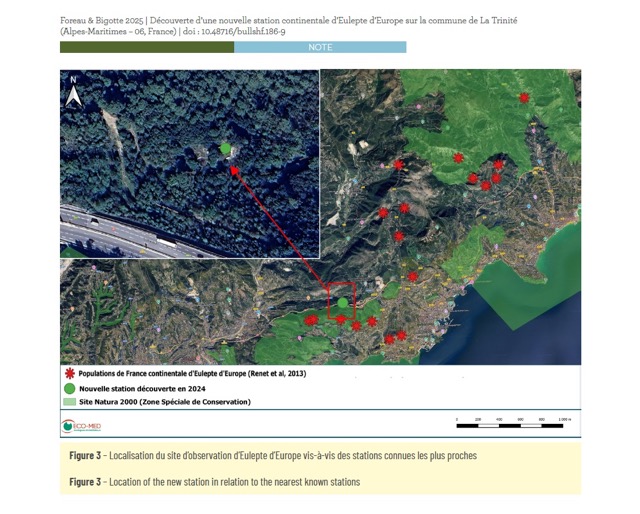This screenshot has height=514, width=640.
Task: Click the English 'Location of the new station' caption
Action: [x=214, y=482]
